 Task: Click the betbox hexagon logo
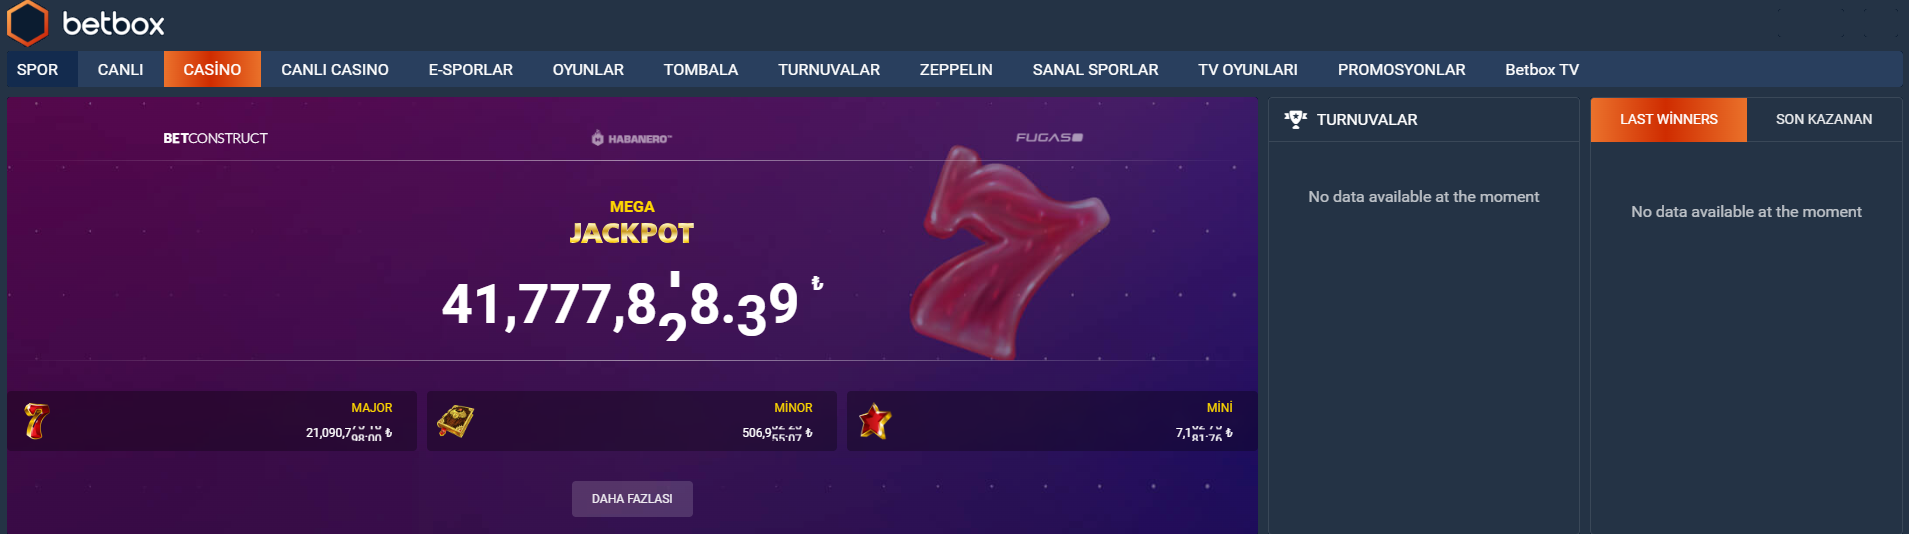[x=28, y=23]
